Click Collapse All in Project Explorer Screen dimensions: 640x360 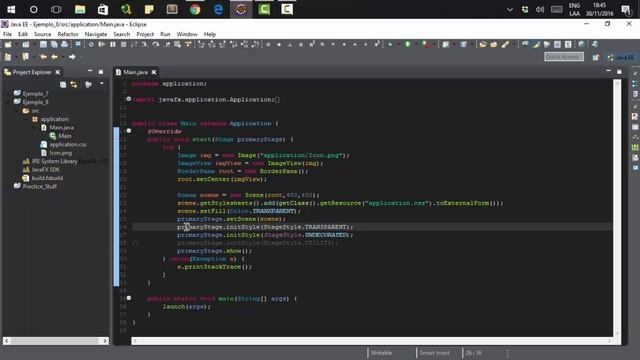point(63,84)
